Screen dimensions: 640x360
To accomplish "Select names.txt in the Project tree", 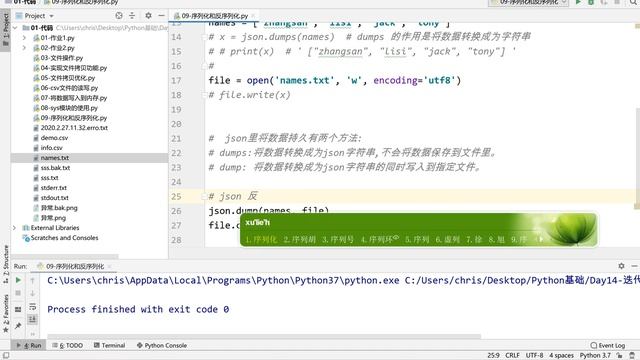I will click(x=89, y=158).
